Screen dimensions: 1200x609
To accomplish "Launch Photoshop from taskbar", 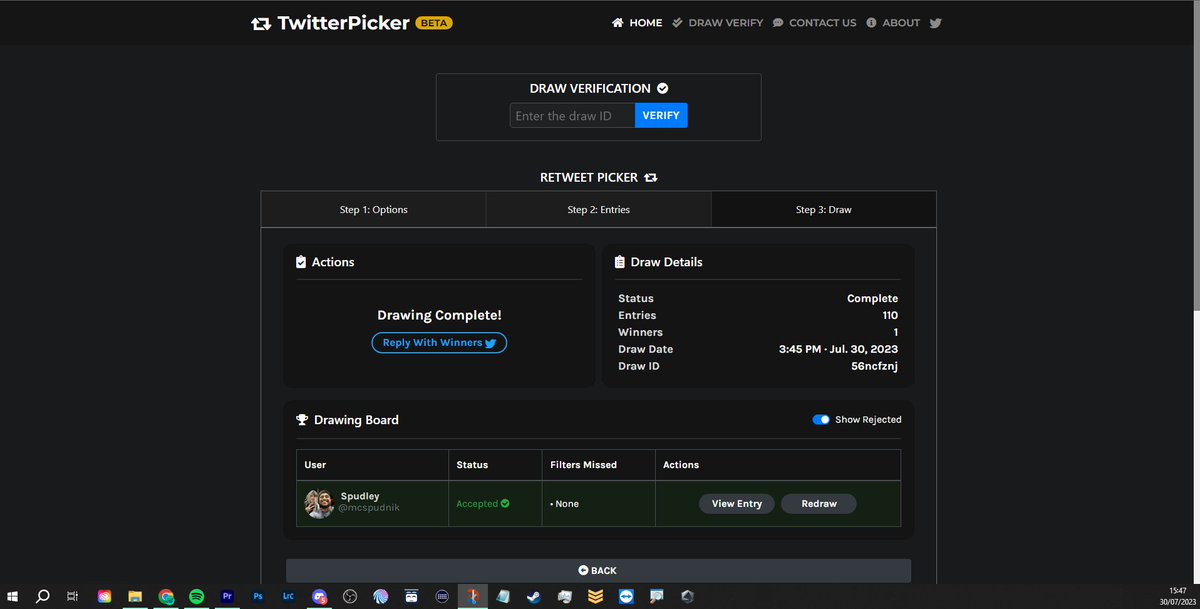I will 258,597.
